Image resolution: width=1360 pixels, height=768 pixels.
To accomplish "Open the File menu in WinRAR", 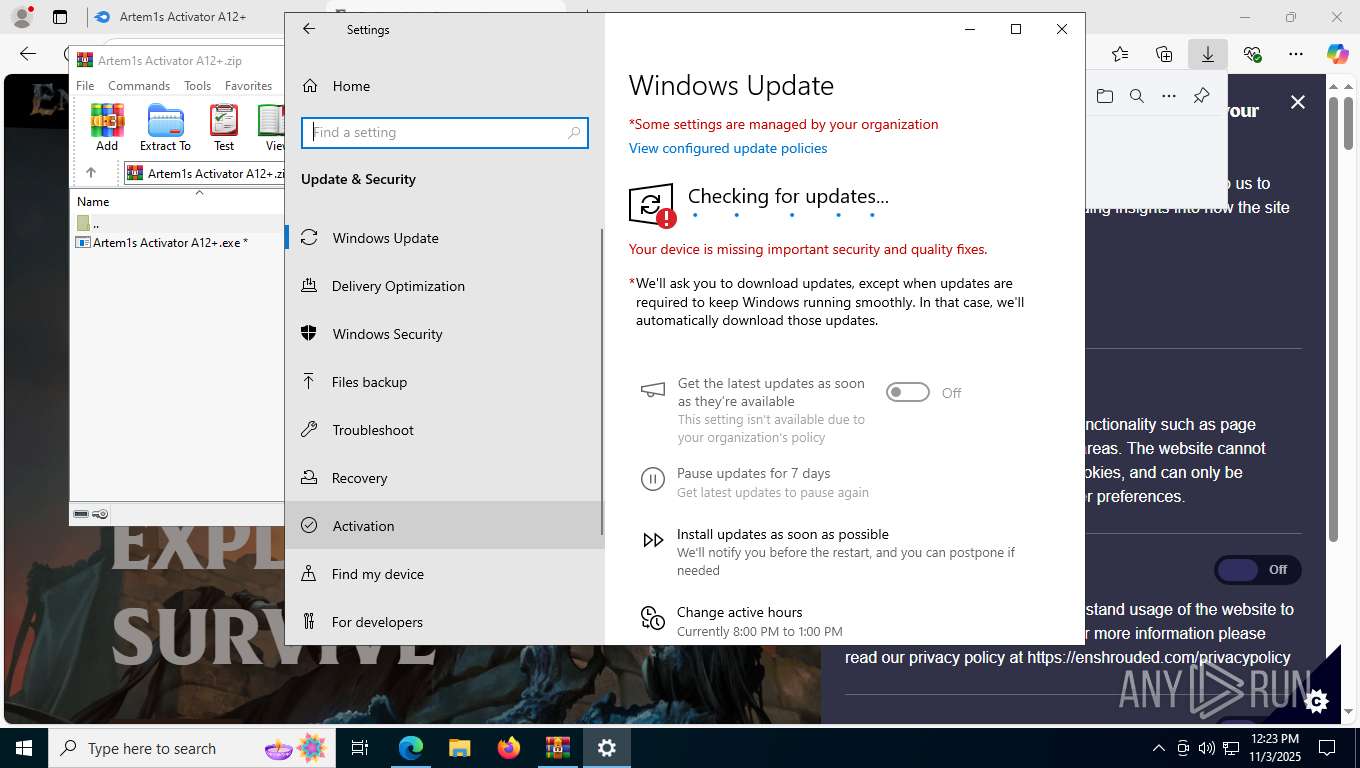I will pyautogui.click(x=85, y=86).
